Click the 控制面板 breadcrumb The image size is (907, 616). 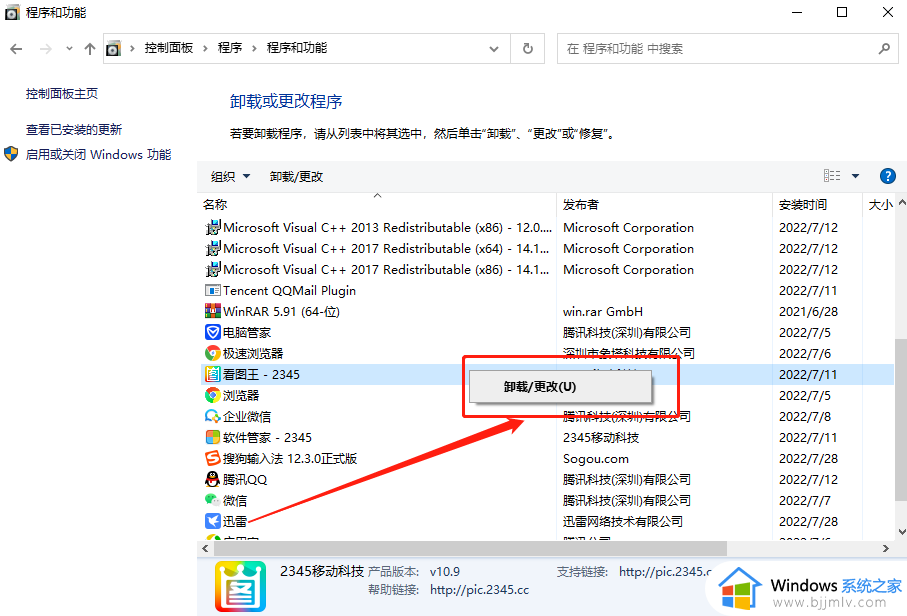[169, 48]
